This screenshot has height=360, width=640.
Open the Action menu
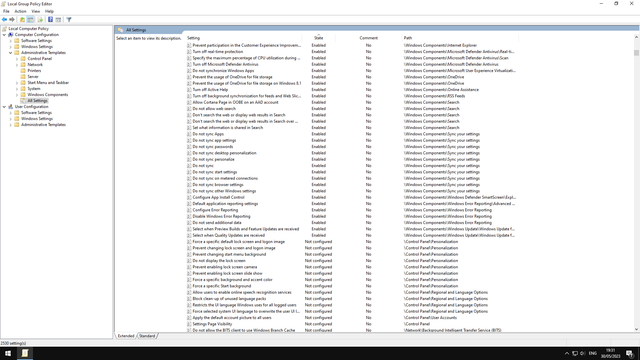20,11
